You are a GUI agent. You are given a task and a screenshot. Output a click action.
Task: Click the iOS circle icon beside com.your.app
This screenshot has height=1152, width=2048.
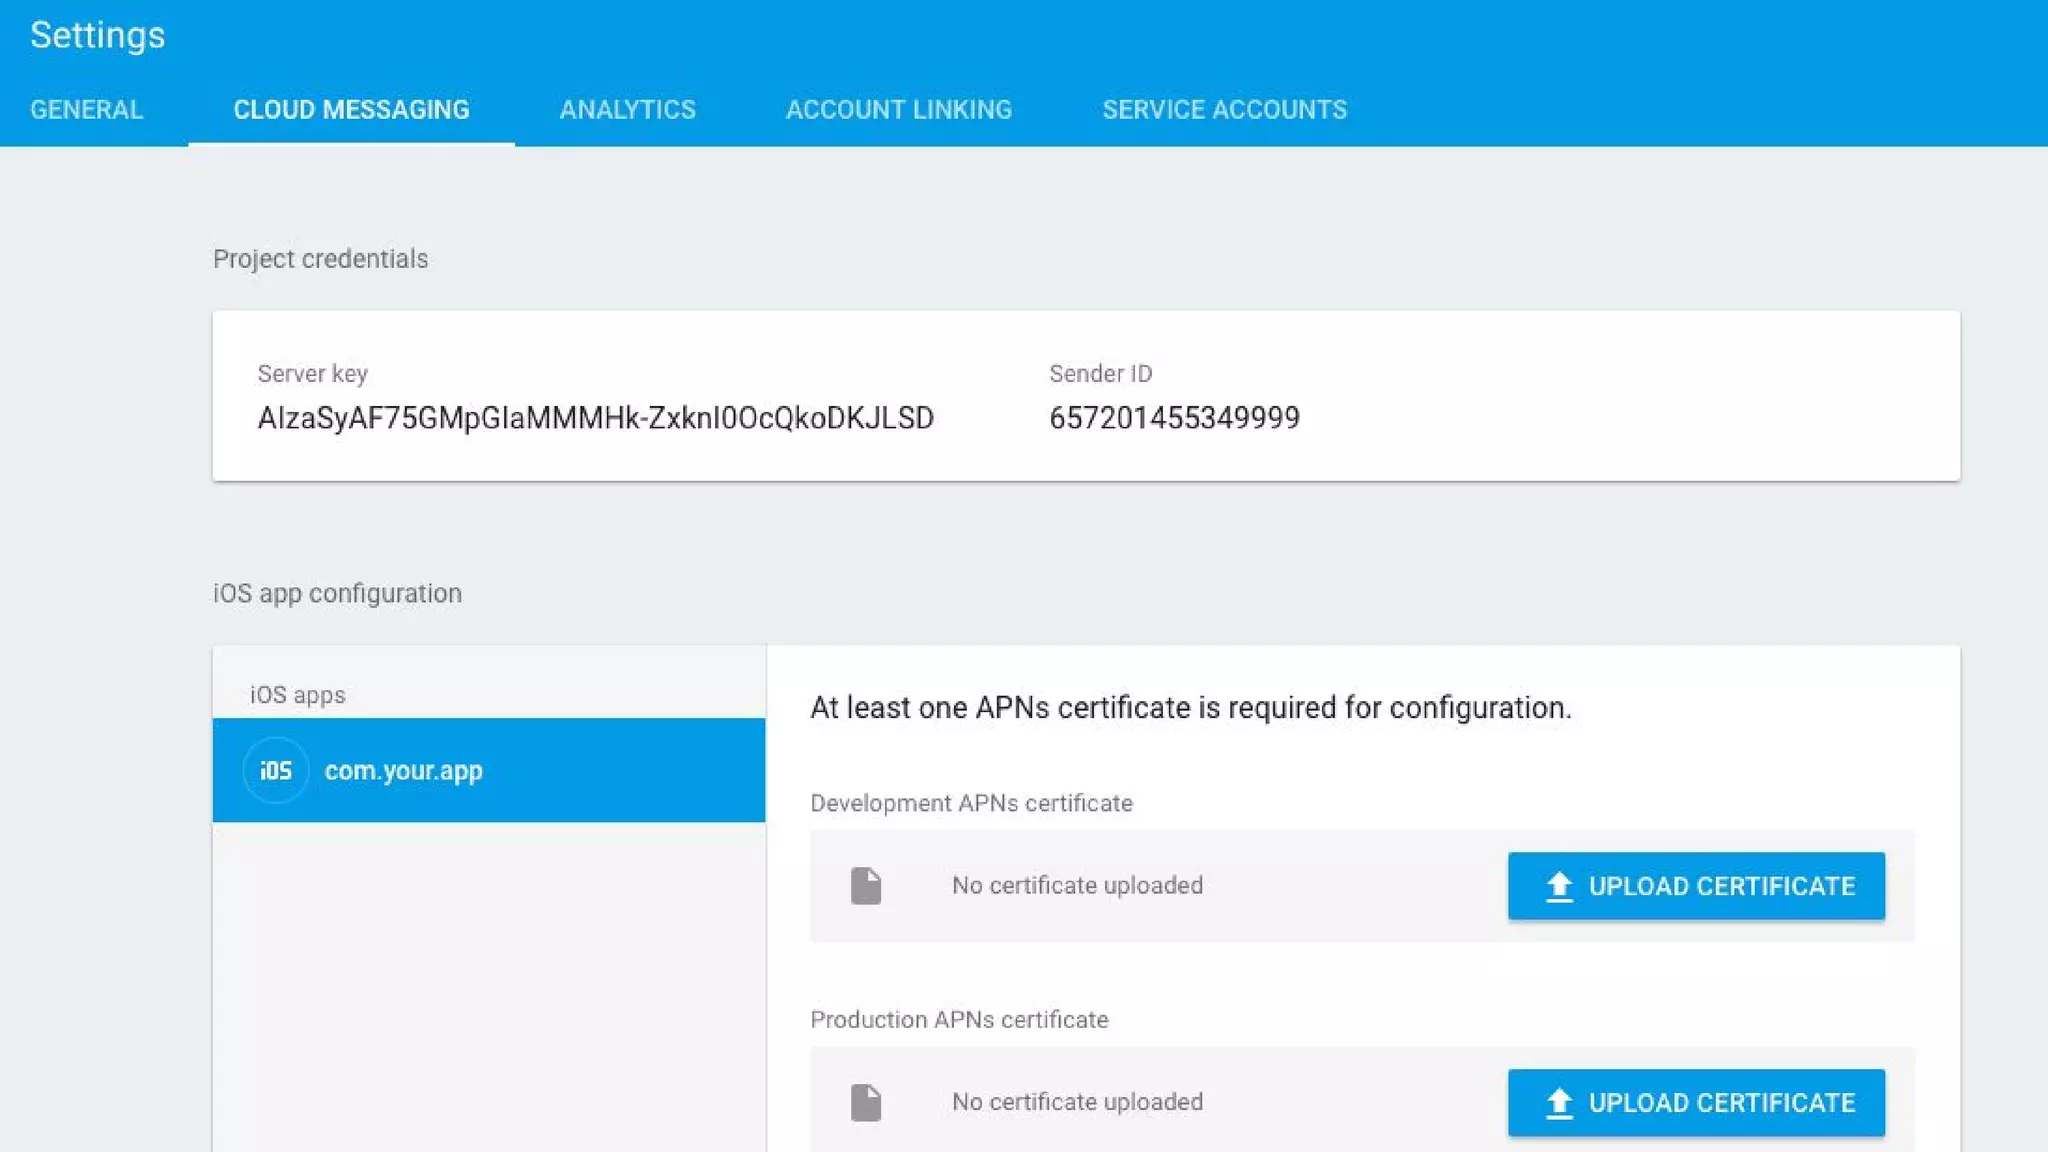275,770
